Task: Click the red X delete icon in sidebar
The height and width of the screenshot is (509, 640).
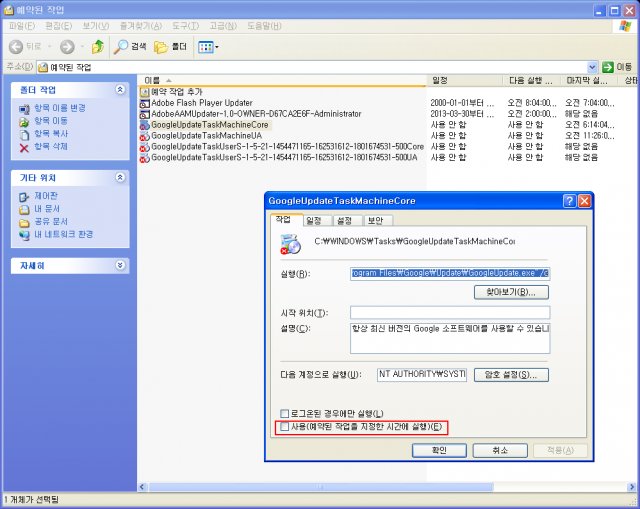Action: (x=24, y=147)
